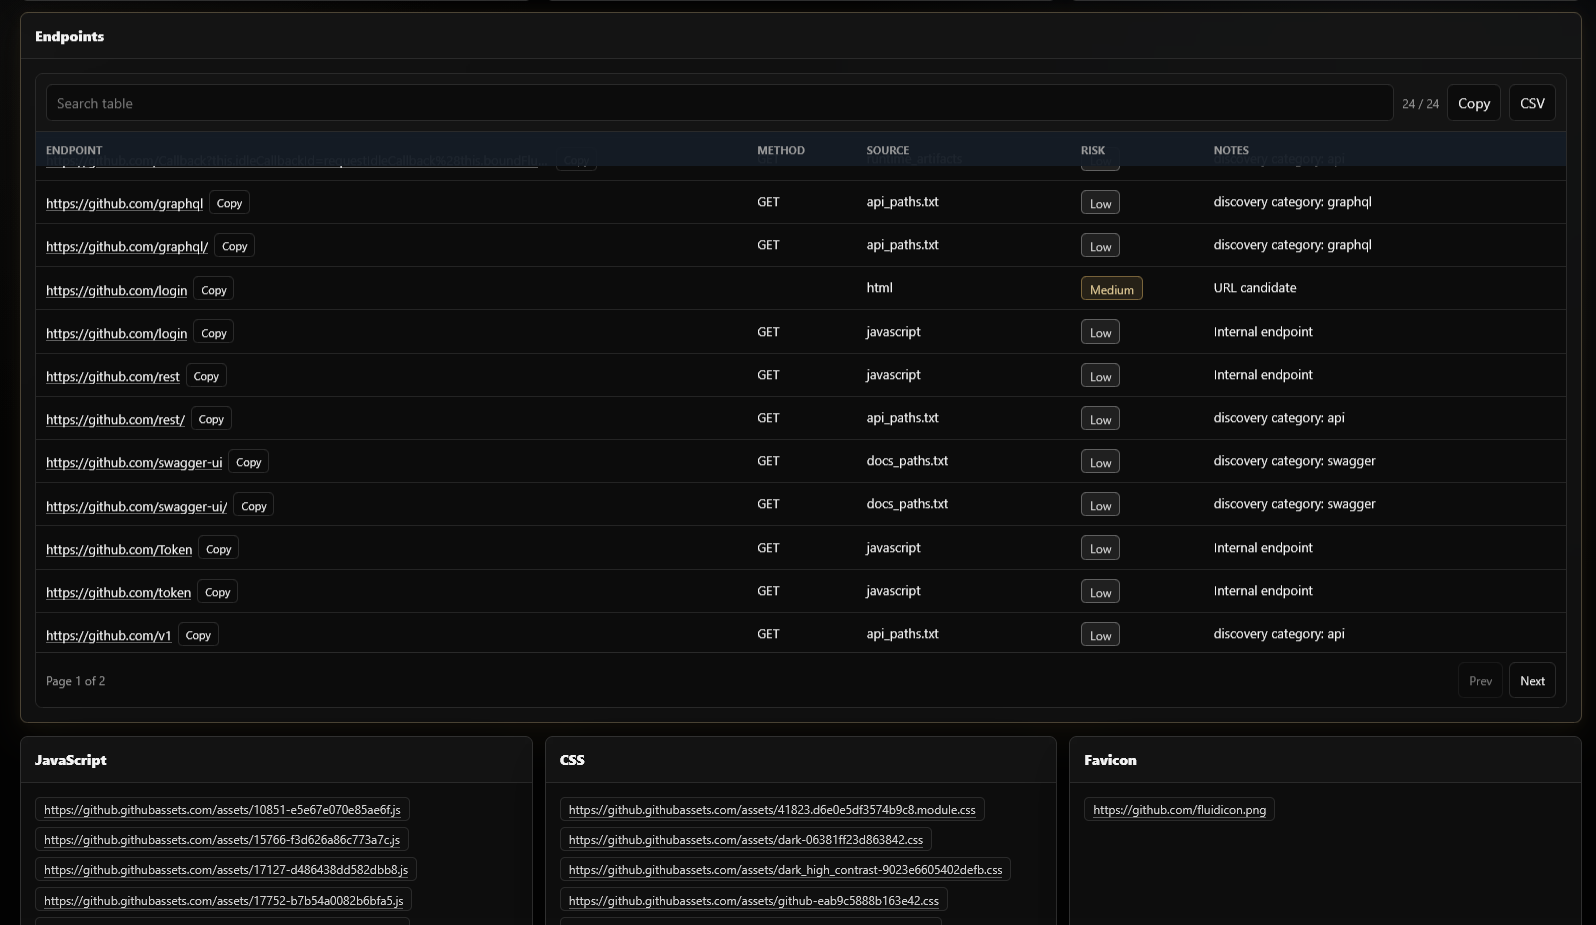Click the Medium risk badge
This screenshot has height=925, width=1596.
coord(1111,289)
